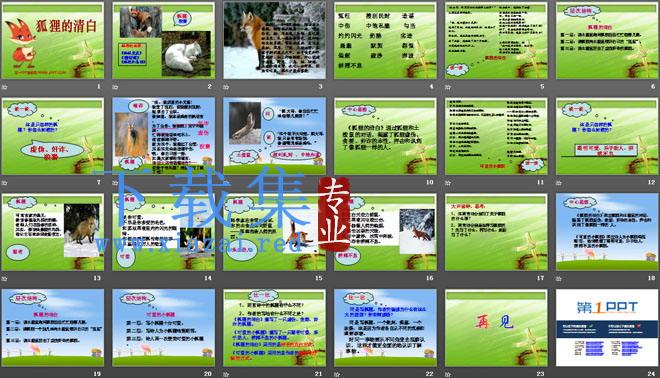Select slide 10 central idea thumbnail

[386, 136]
